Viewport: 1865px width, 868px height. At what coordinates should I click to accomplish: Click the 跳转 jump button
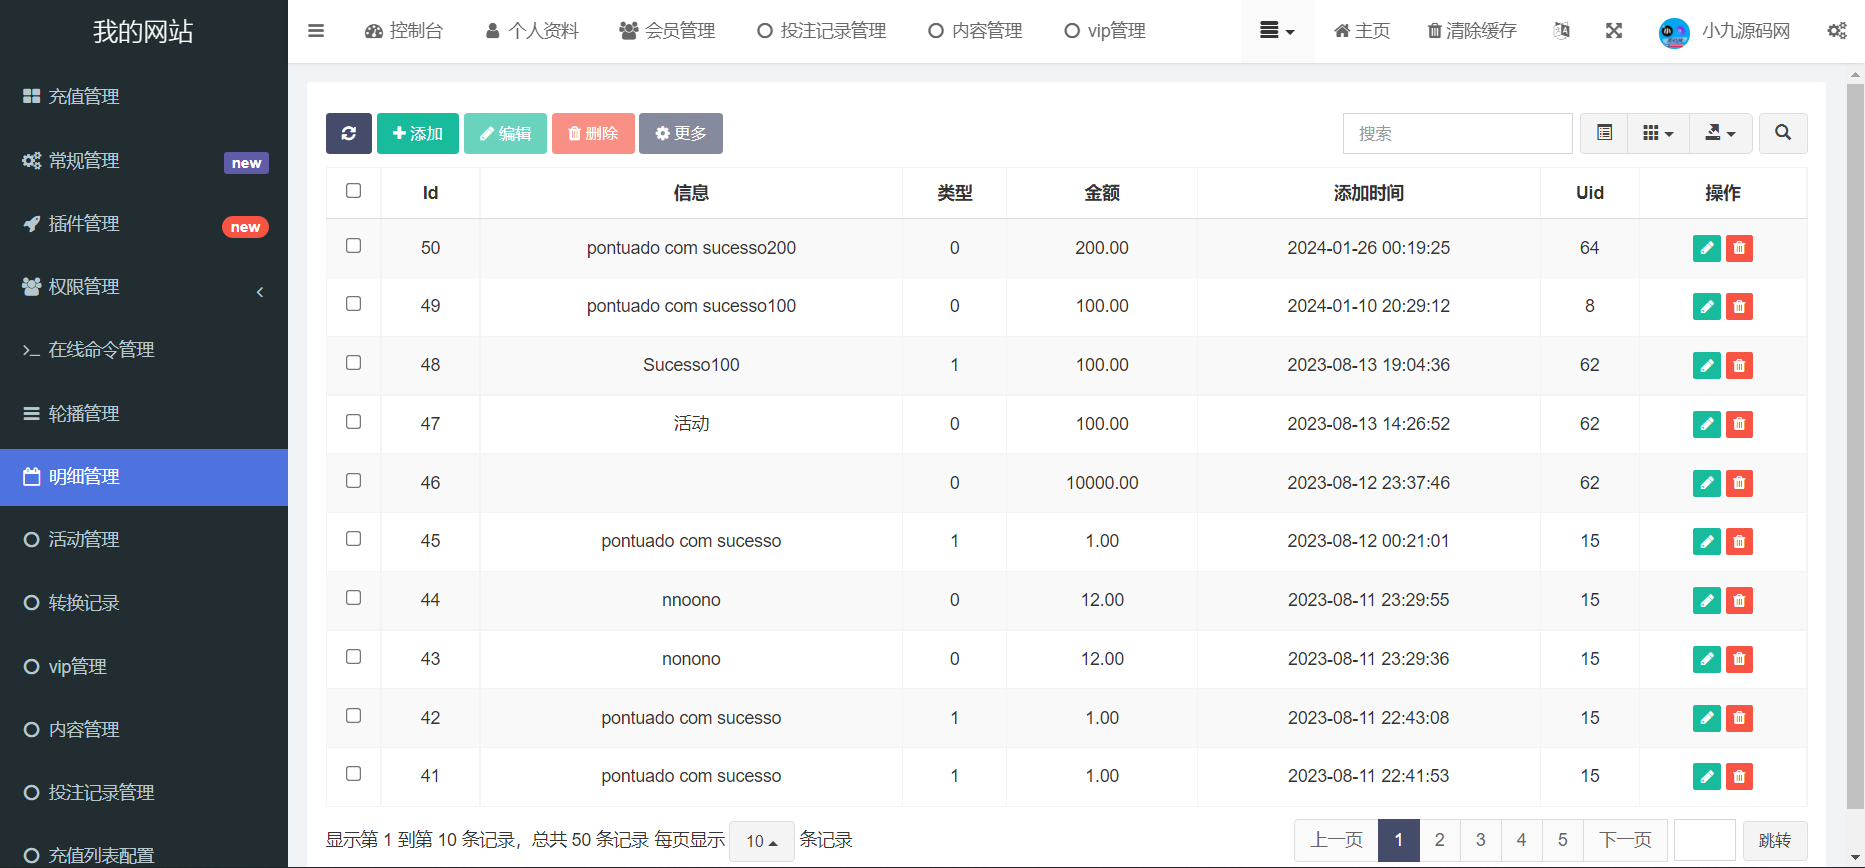point(1775,841)
